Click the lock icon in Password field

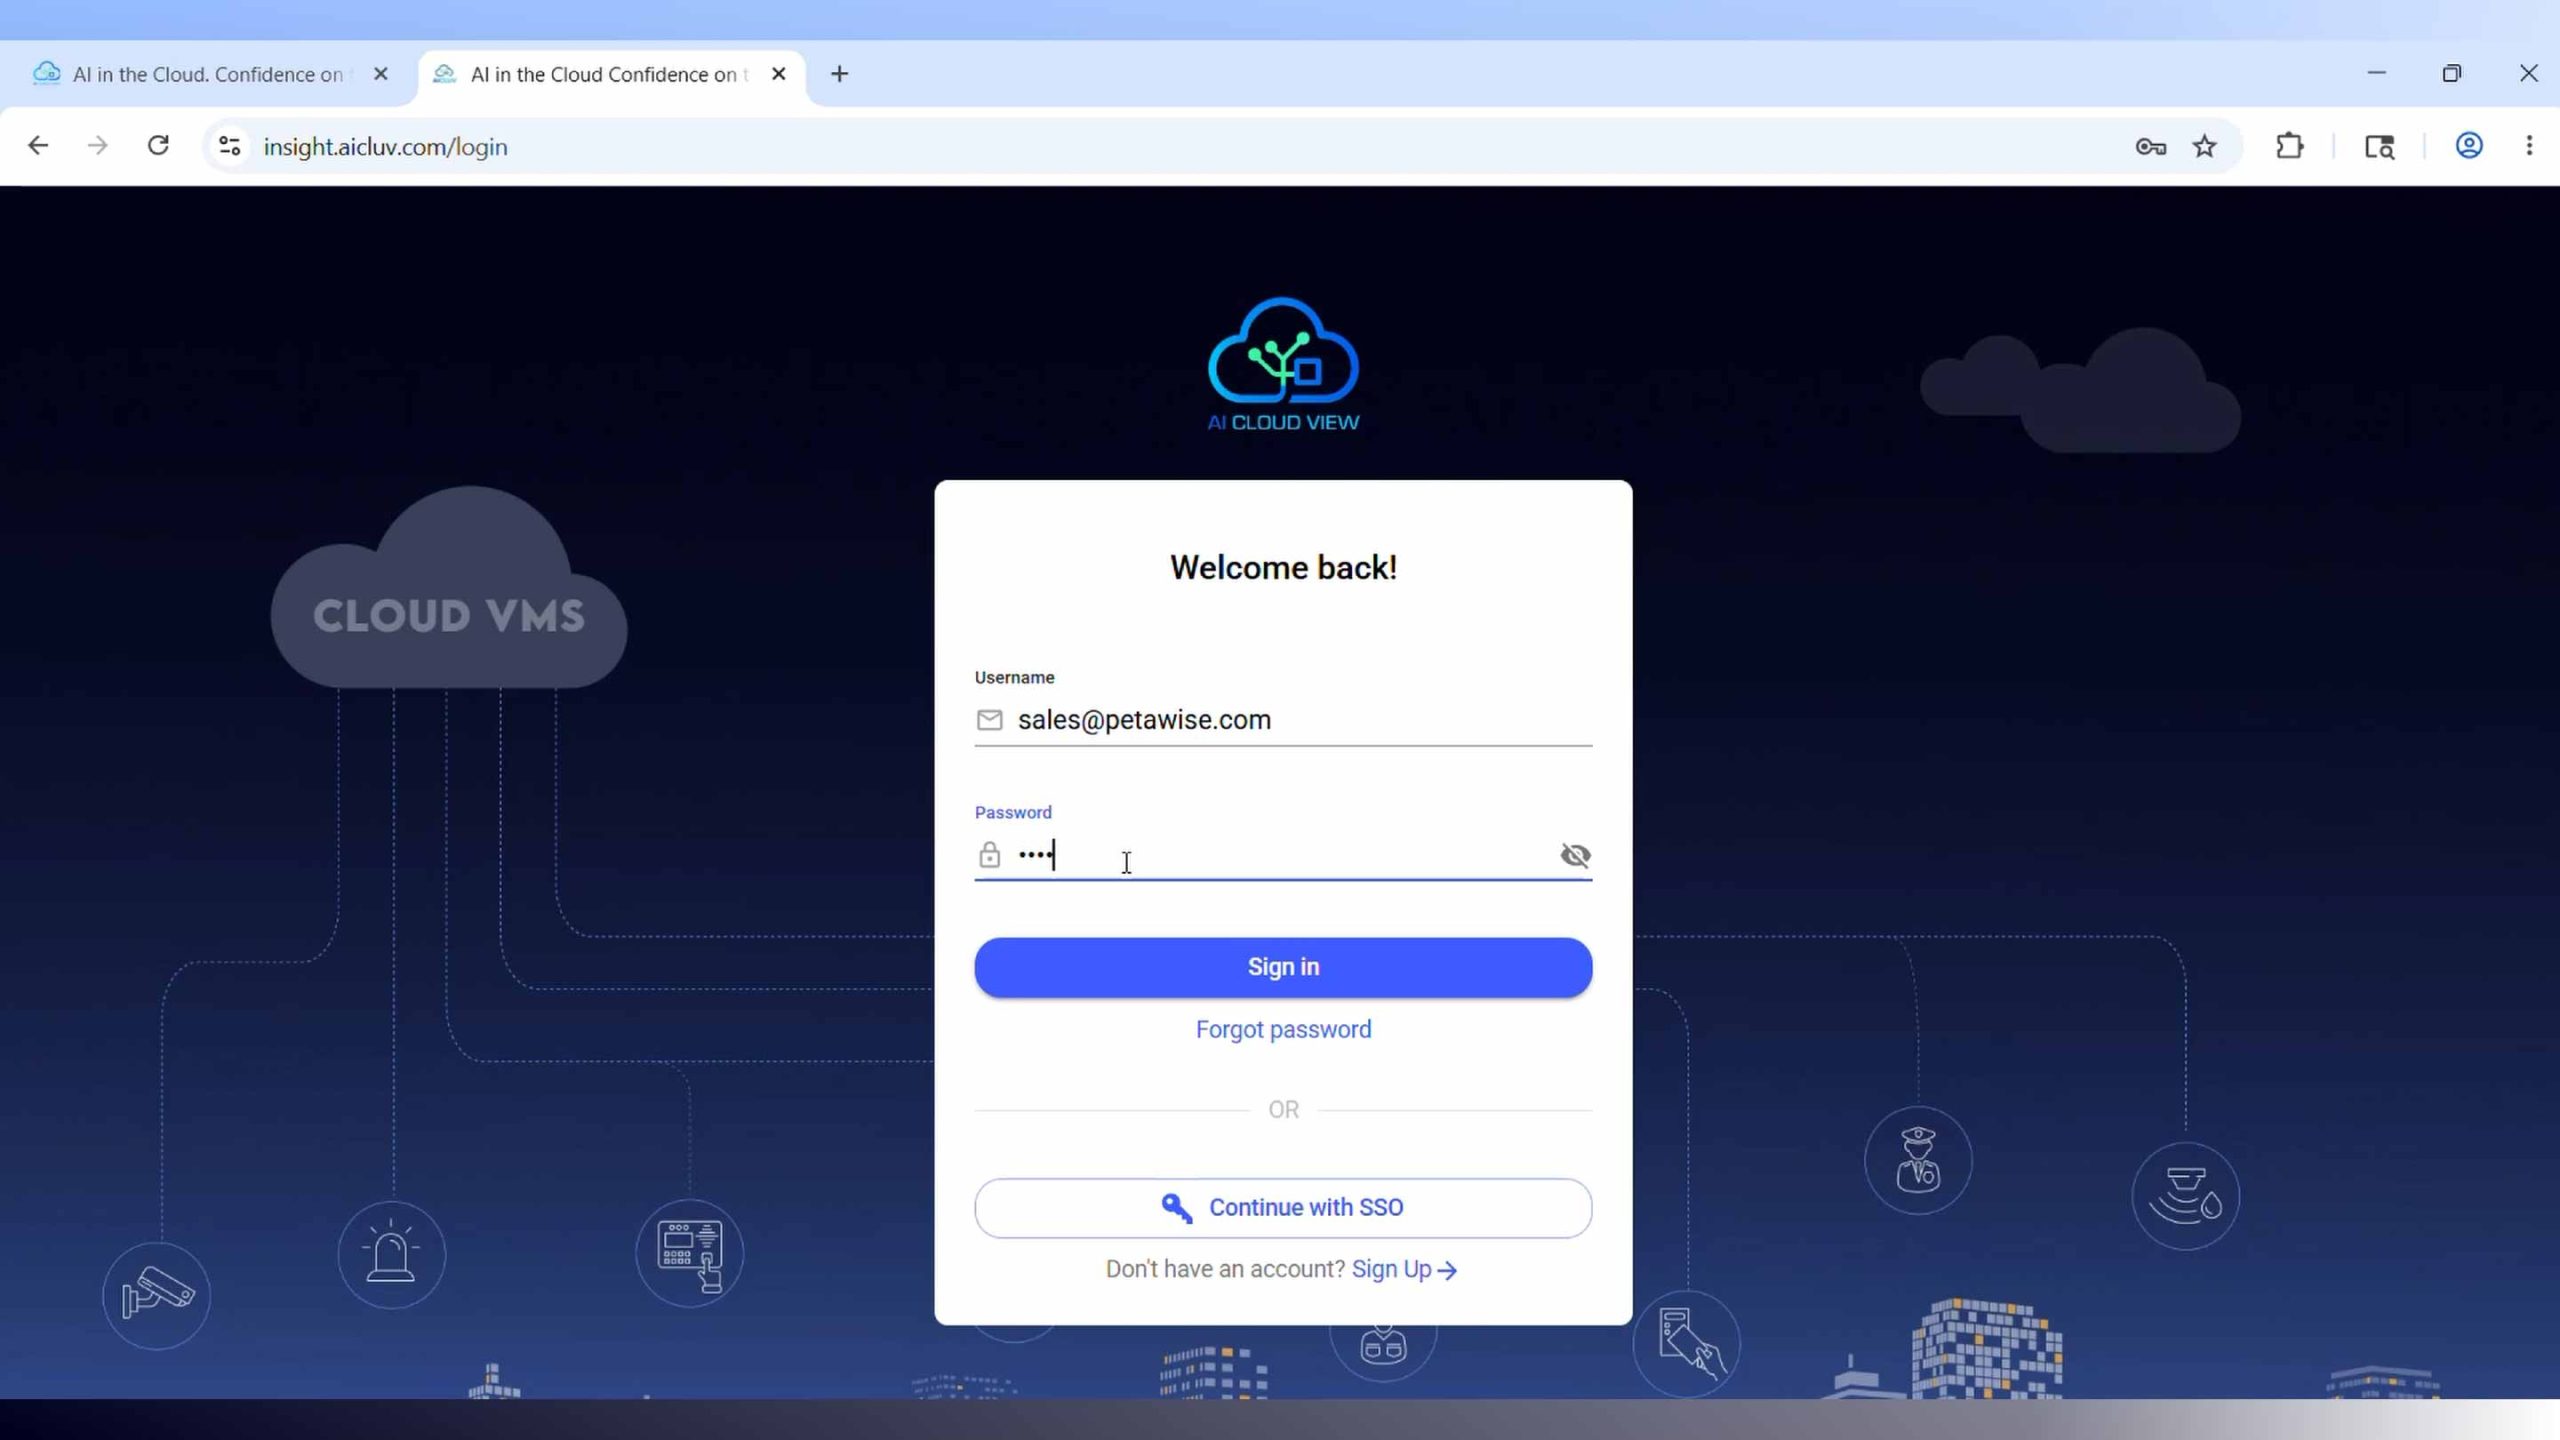click(x=989, y=855)
